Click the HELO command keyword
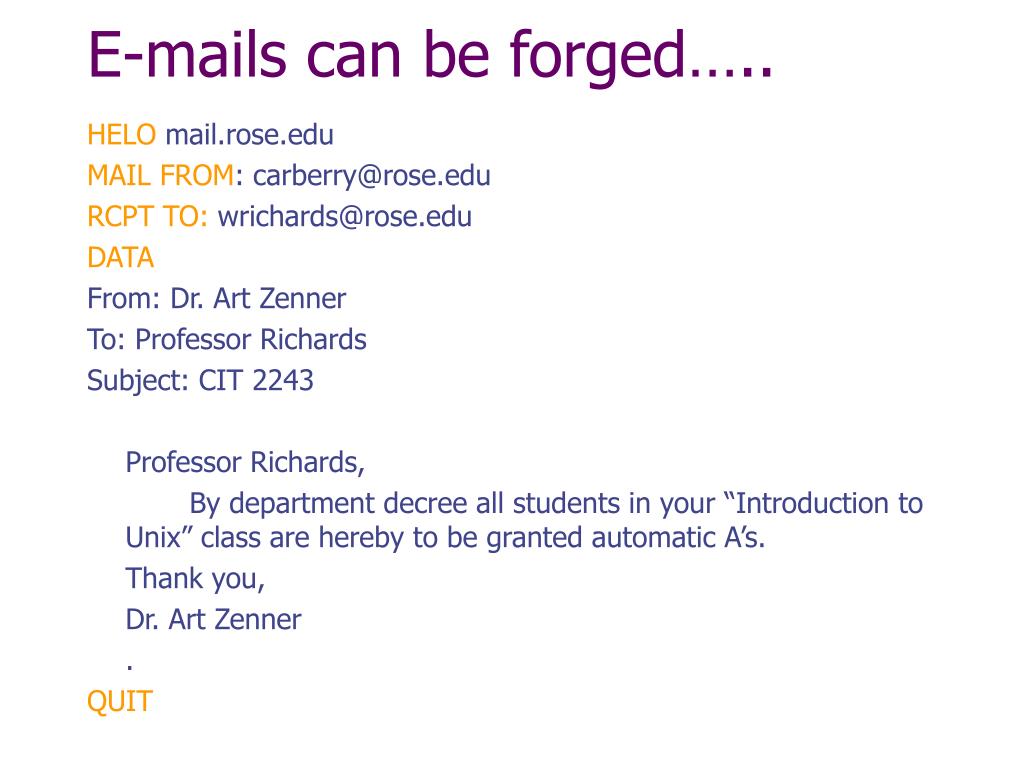The height and width of the screenshot is (768, 1024). click(x=121, y=135)
